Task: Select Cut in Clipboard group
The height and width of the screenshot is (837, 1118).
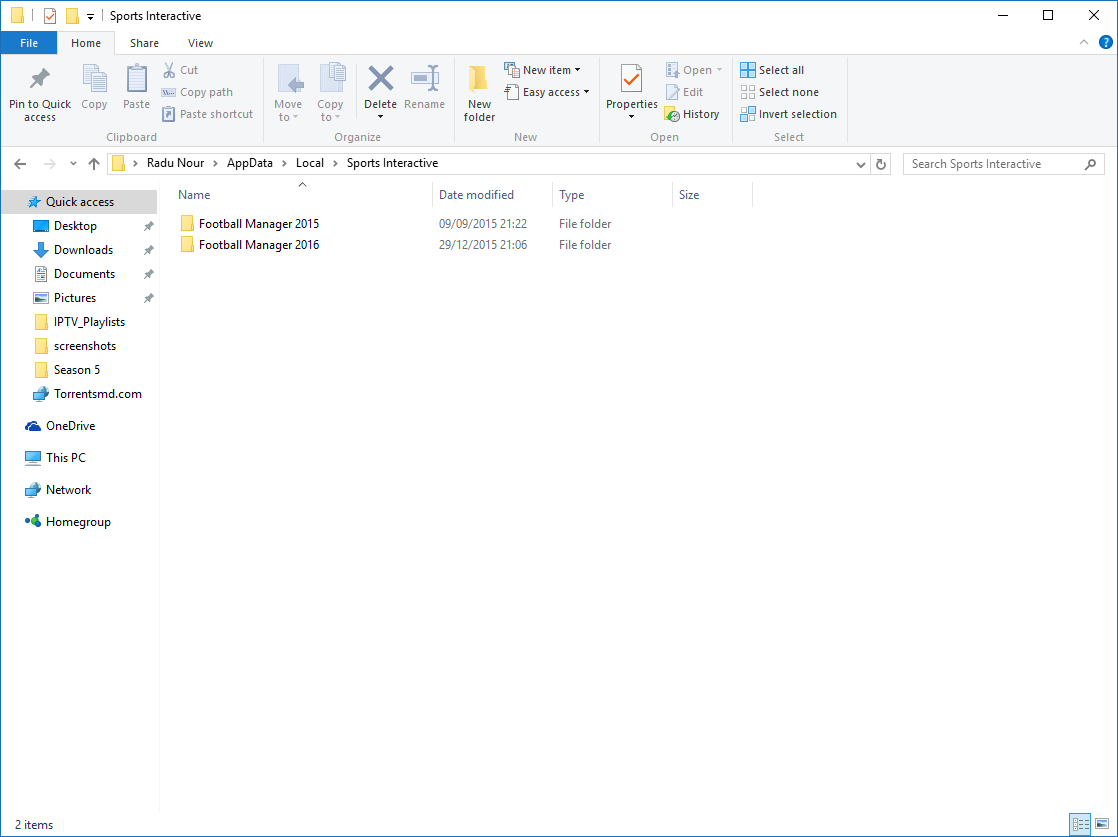Action: (x=180, y=70)
